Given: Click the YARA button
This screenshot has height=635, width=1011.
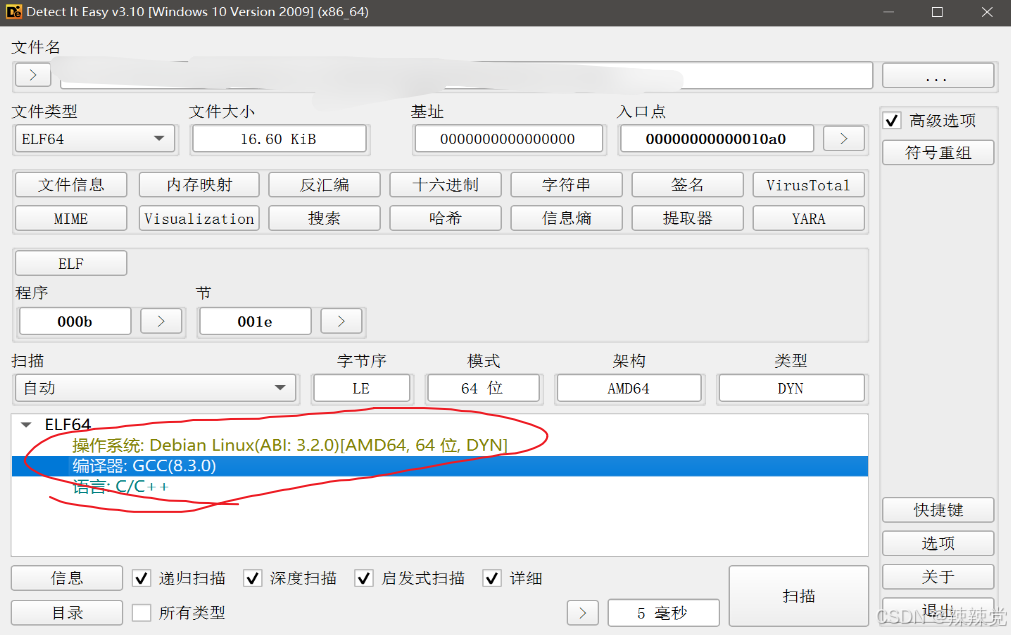Looking at the screenshot, I should coord(809,219).
